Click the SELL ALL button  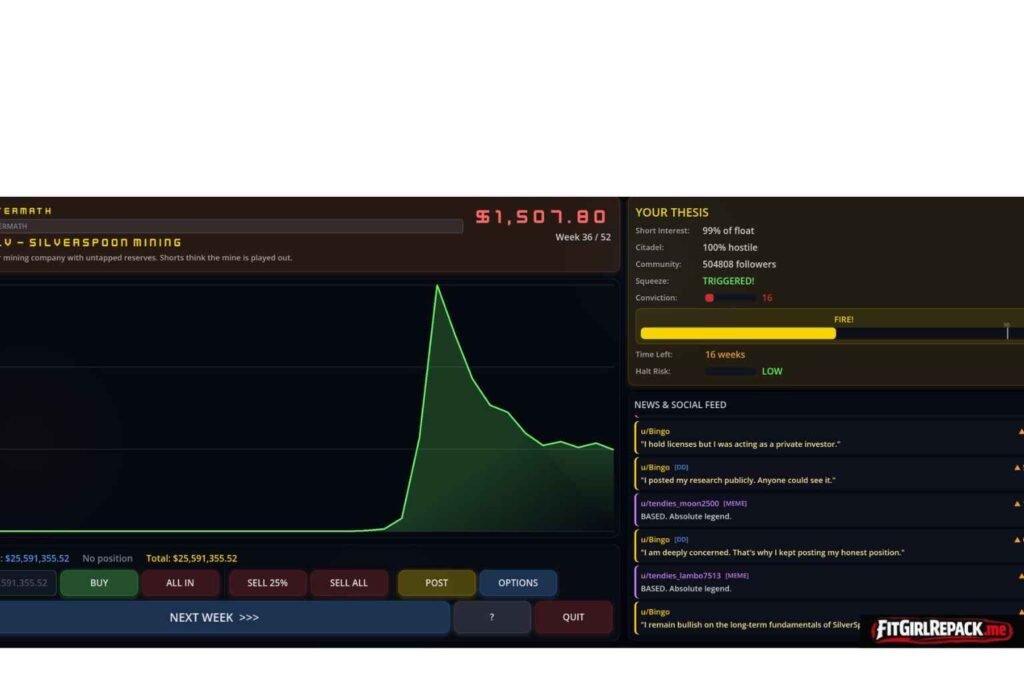coord(349,583)
